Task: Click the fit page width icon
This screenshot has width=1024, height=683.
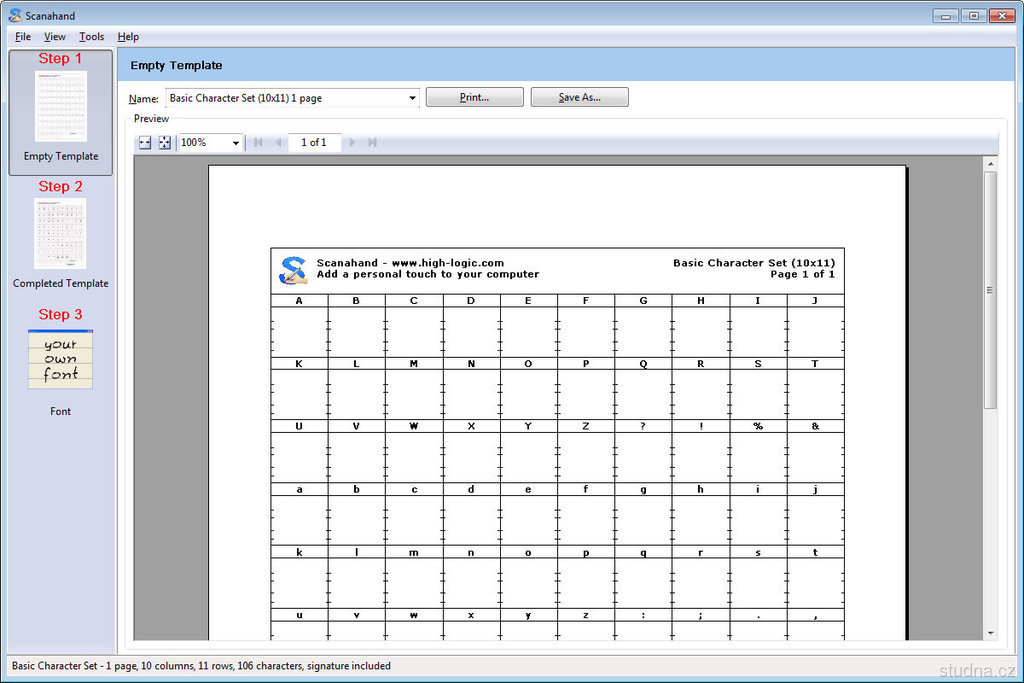Action: click(145, 143)
